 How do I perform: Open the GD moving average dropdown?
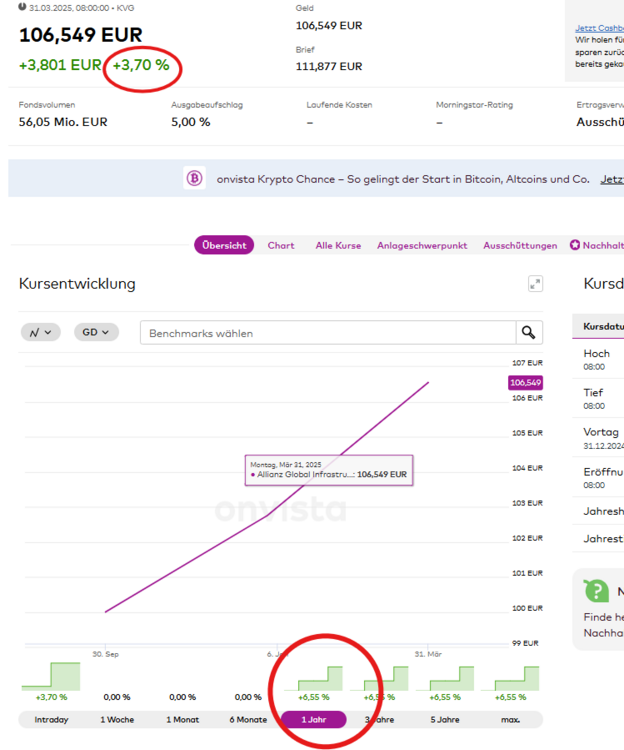point(95,332)
